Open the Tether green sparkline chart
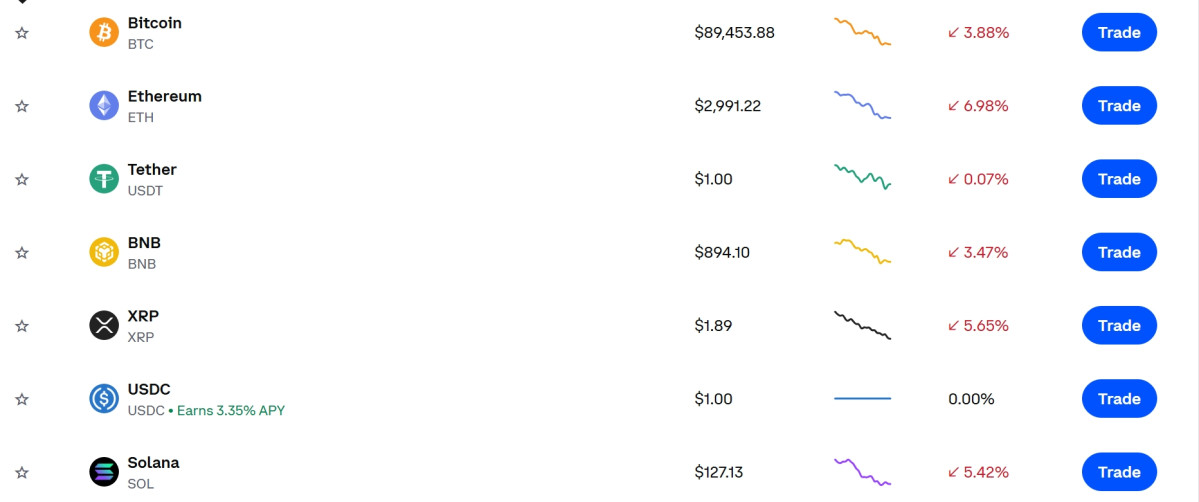Screen dimensions: 1199x502 (862, 177)
